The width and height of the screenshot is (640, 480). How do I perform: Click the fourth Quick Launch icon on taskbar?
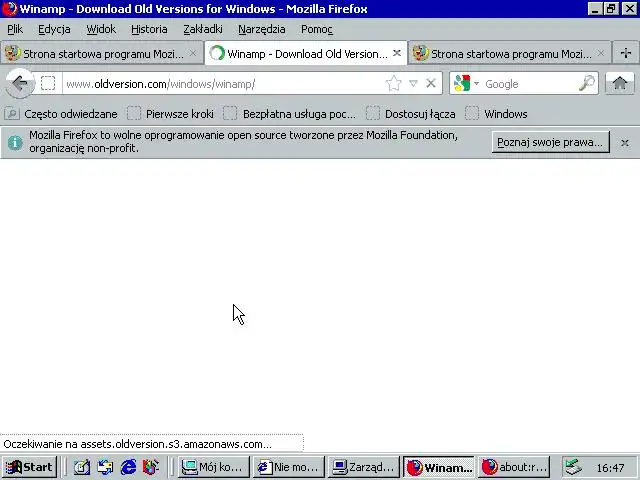[151, 467]
